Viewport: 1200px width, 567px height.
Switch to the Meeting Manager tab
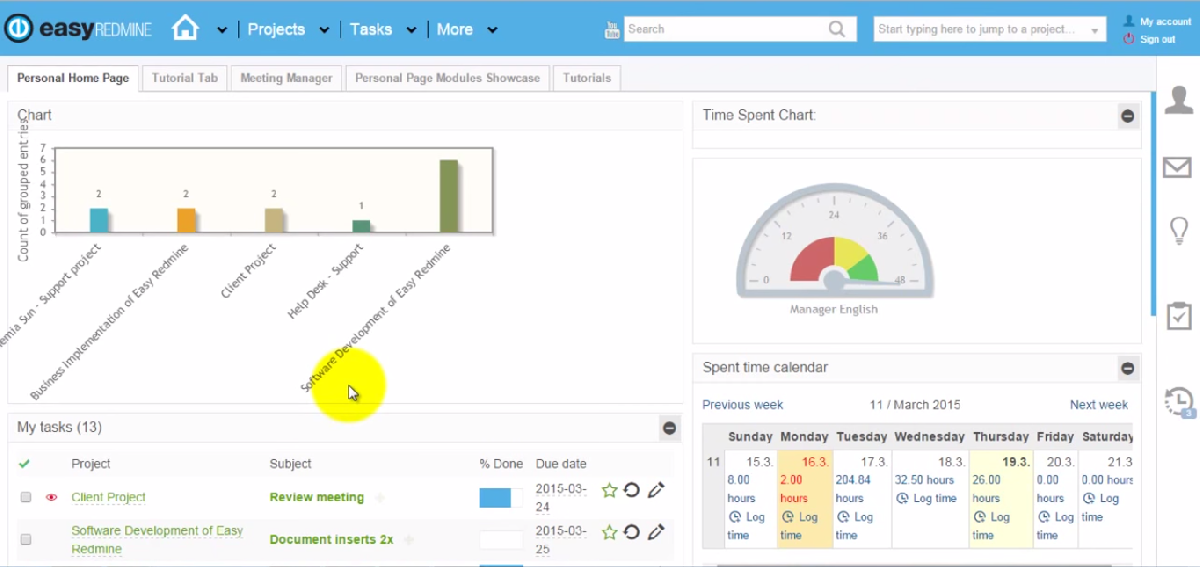(x=287, y=77)
